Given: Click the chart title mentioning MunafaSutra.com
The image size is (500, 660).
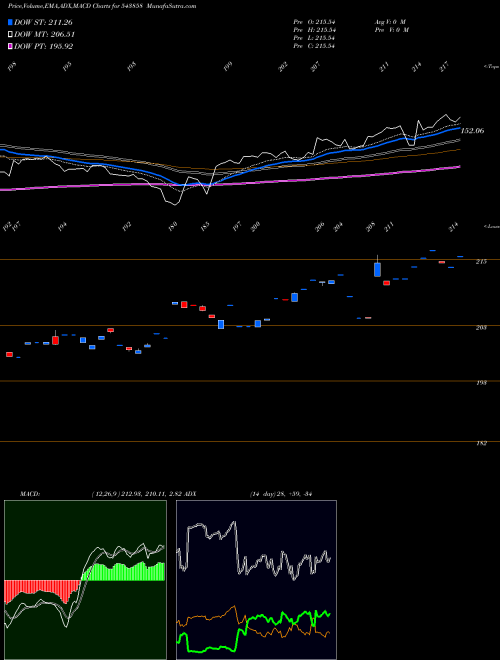Looking at the screenshot, I should point(102,6).
